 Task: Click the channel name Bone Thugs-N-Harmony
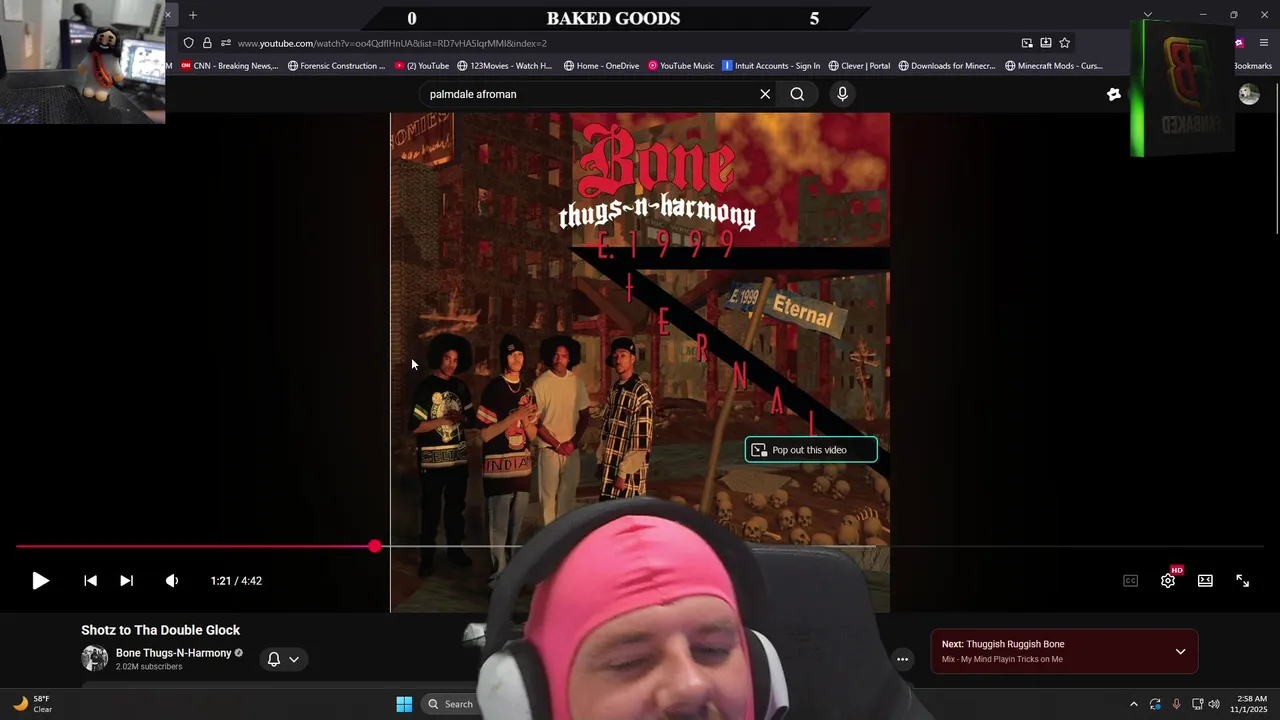(x=173, y=653)
